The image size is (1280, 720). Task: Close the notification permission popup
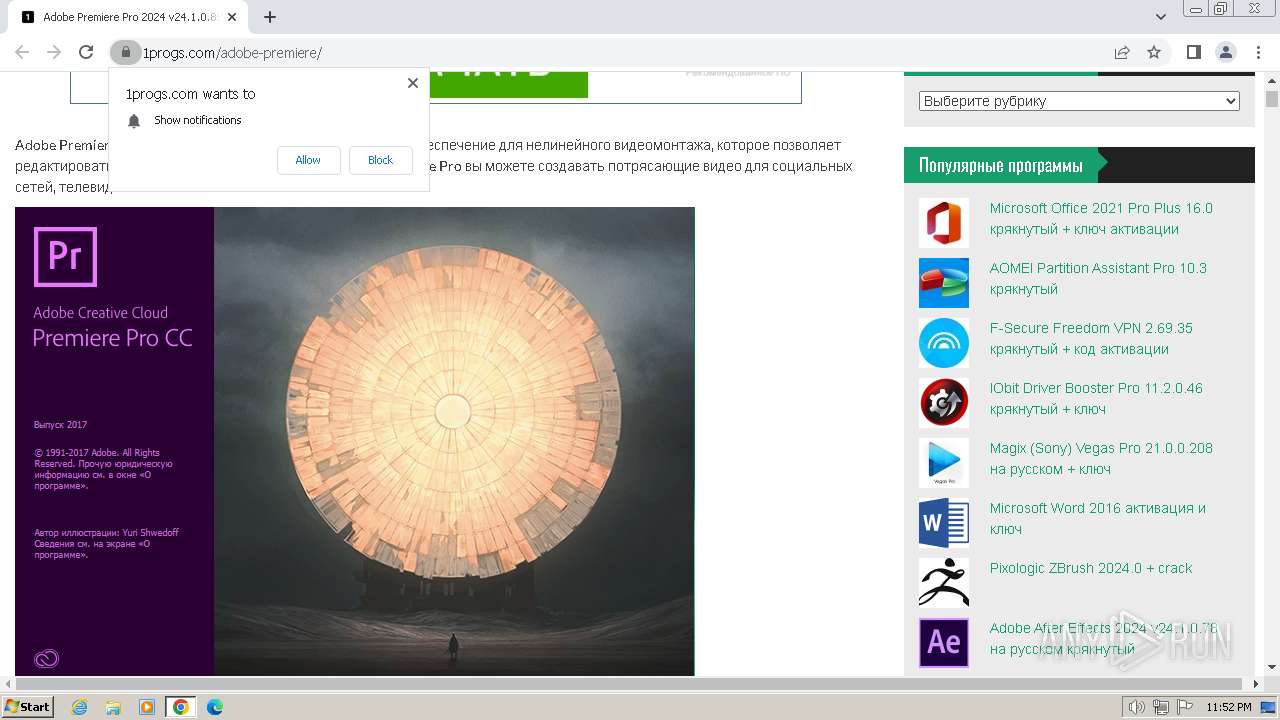coord(413,83)
